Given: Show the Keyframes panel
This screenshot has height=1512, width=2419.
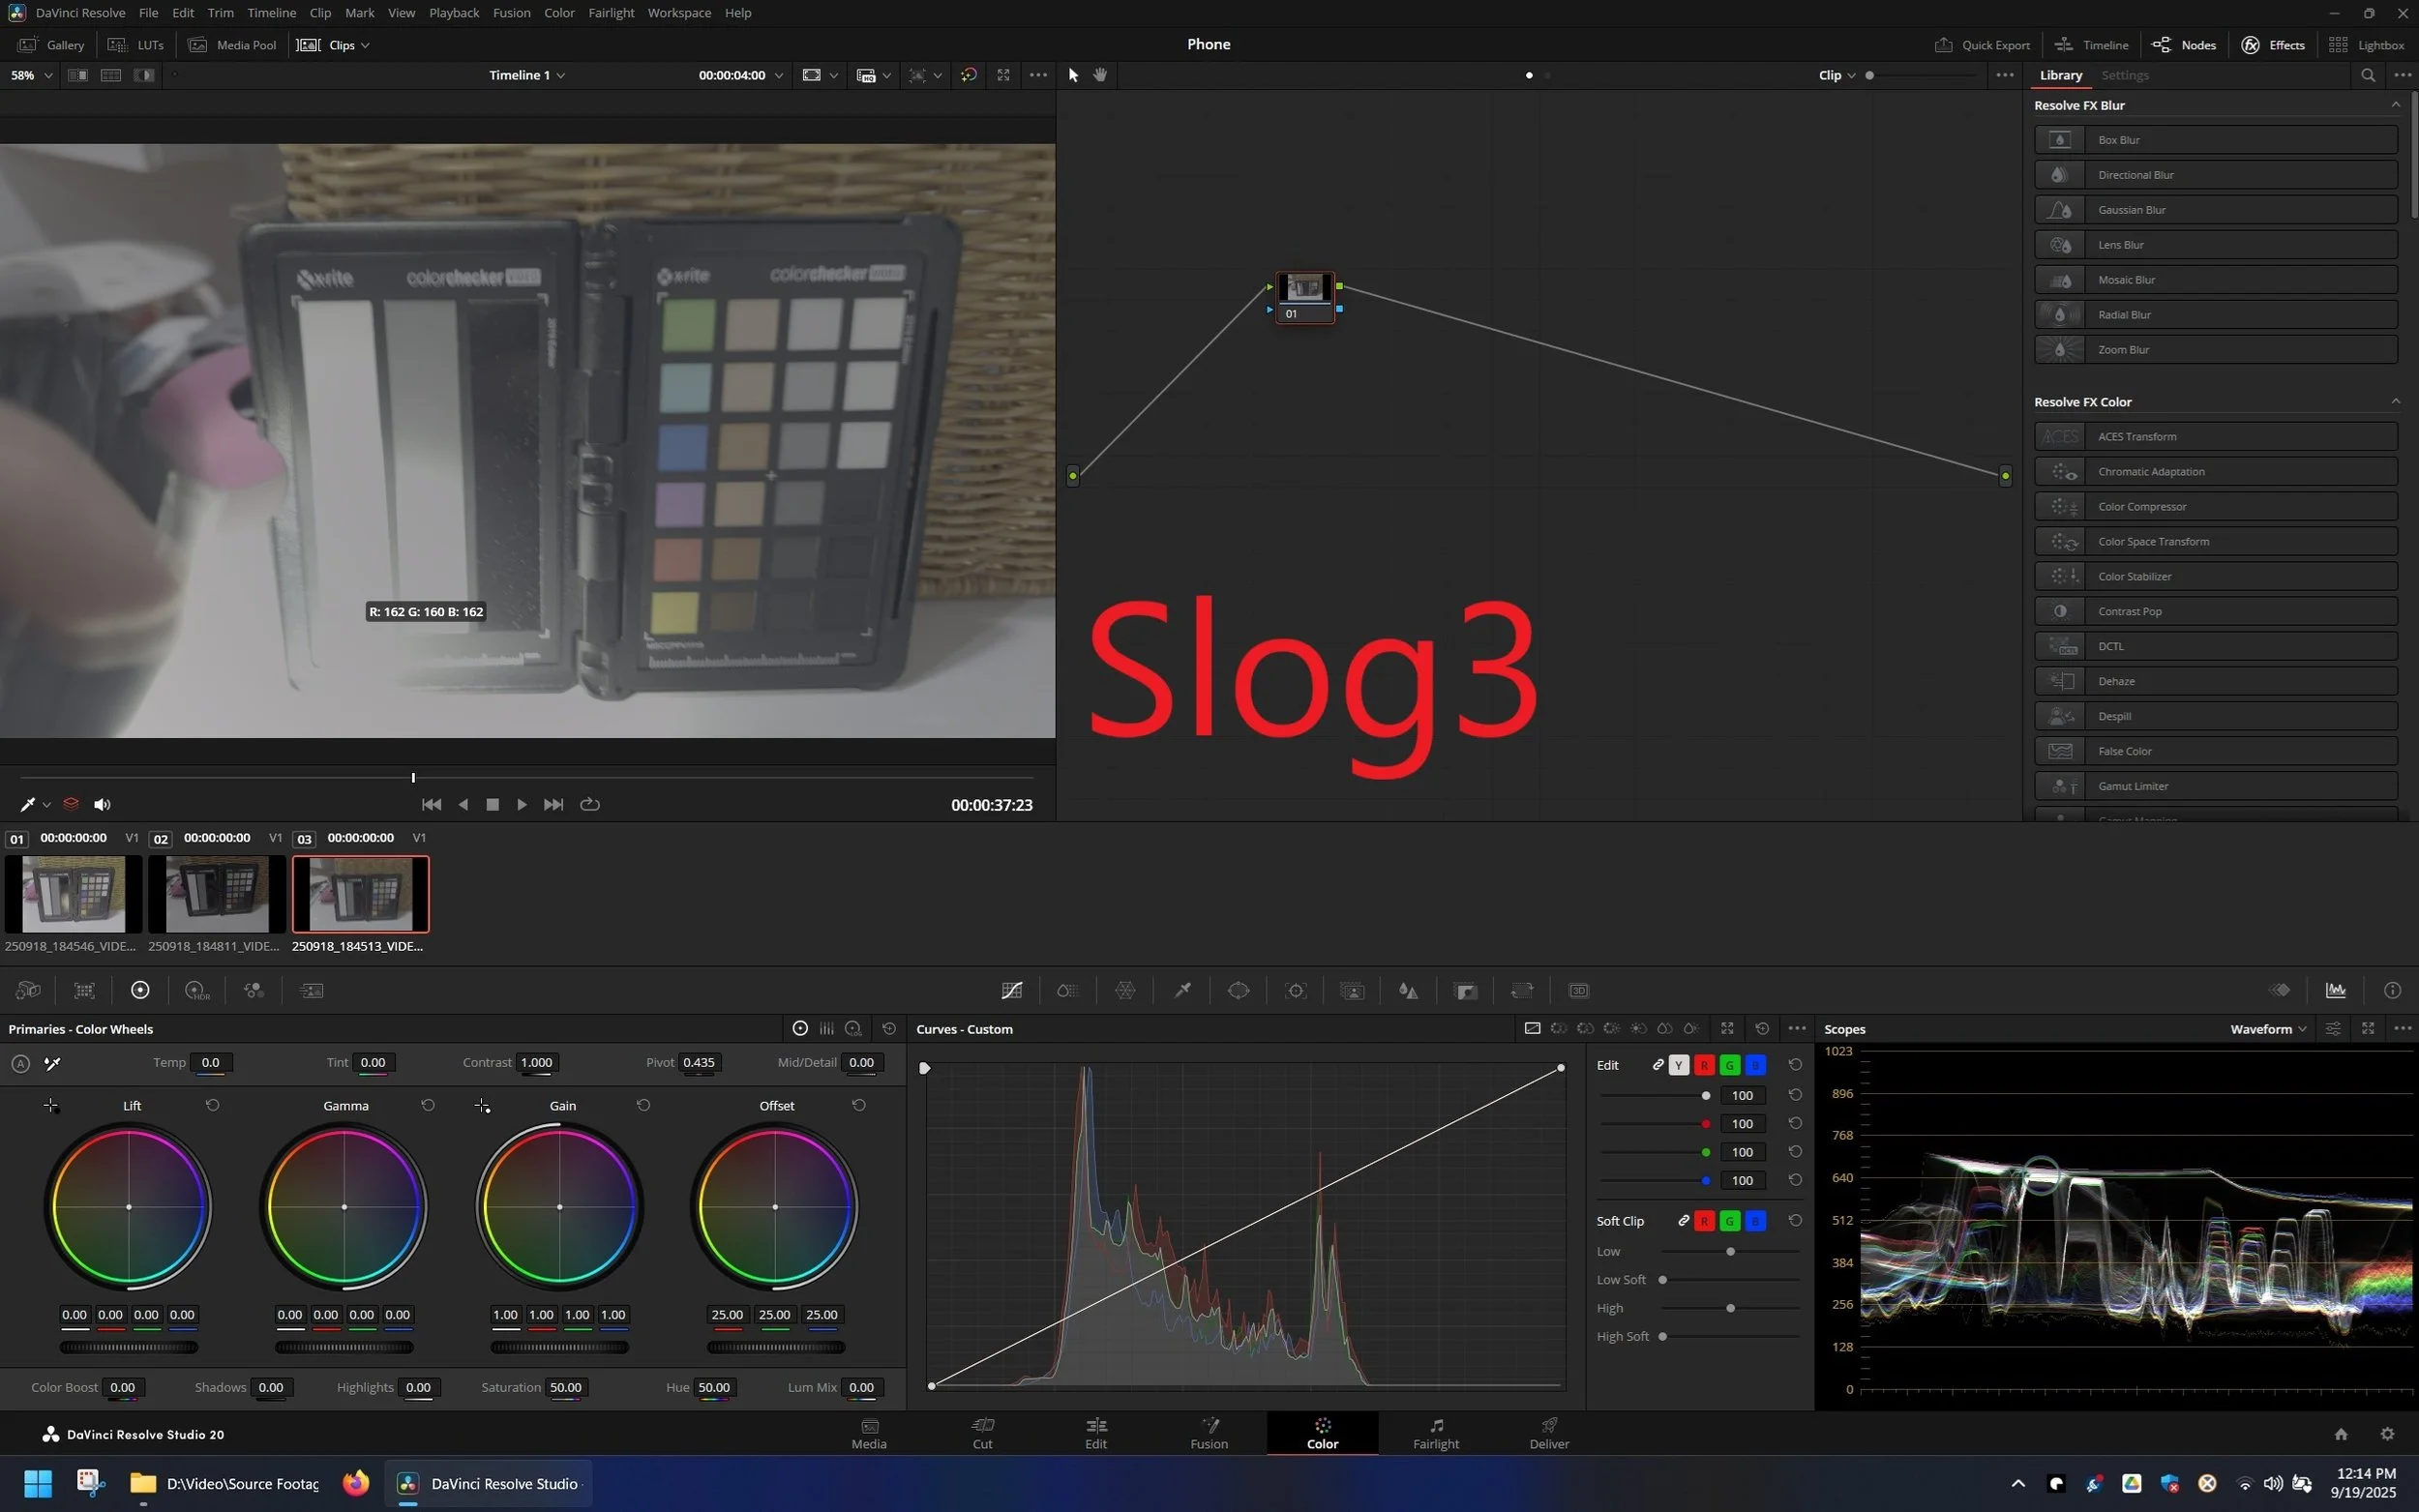Looking at the screenshot, I should (x=2279, y=990).
